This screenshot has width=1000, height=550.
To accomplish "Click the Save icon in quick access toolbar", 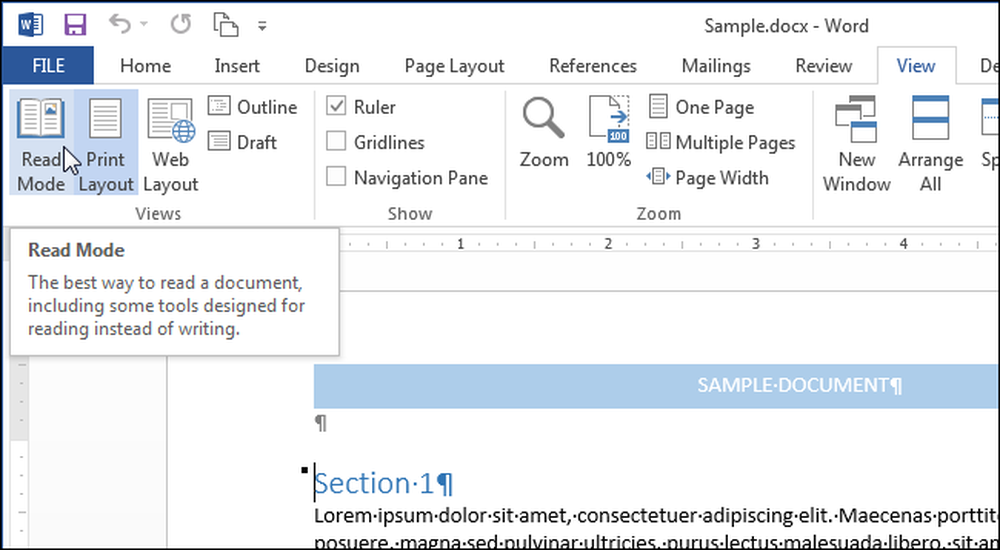I will coord(75,26).
